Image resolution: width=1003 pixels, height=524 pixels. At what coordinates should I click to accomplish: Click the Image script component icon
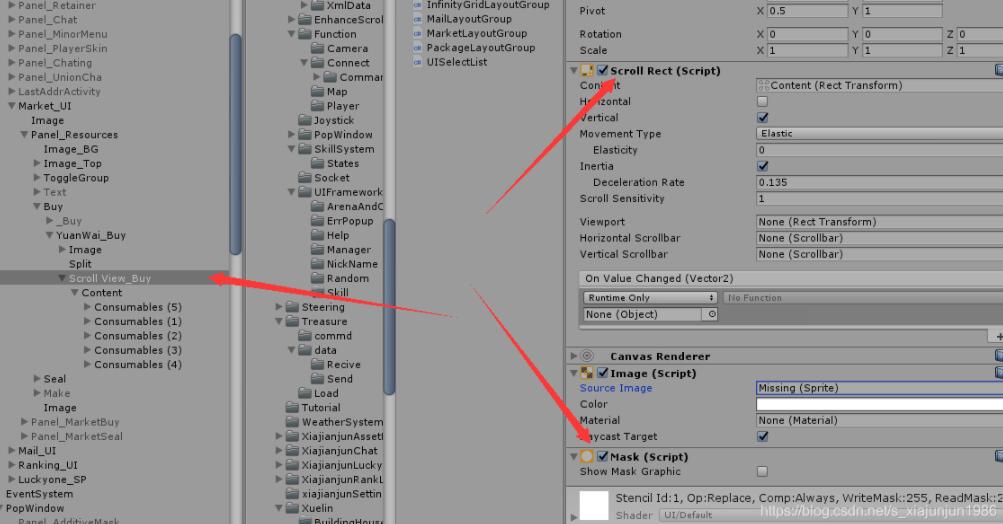pyautogui.click(x=587, y=373)
